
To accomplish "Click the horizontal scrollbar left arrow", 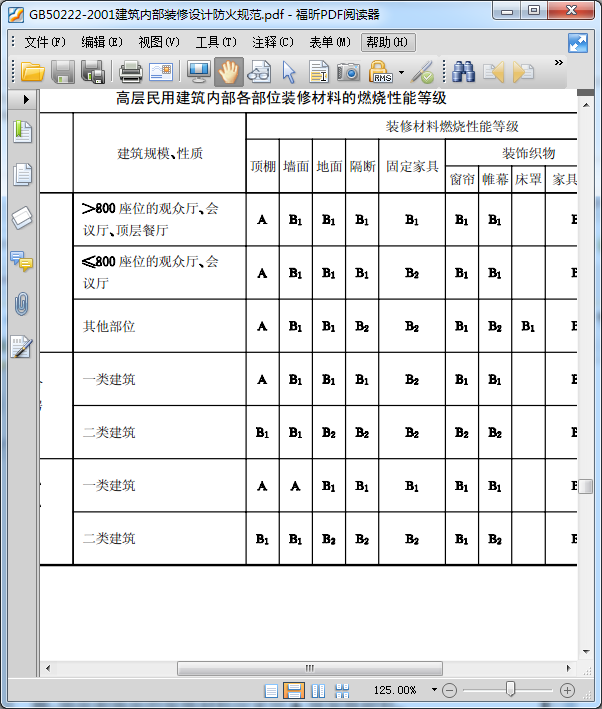I will pyautogui.click(x=48, y=668).
